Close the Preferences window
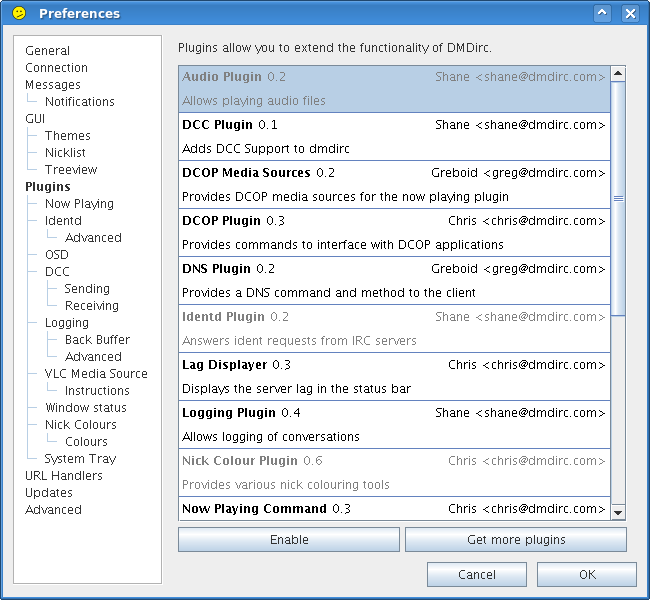This screenshot has height=600, width=650. pyautogui.click(x=630, y=13)
